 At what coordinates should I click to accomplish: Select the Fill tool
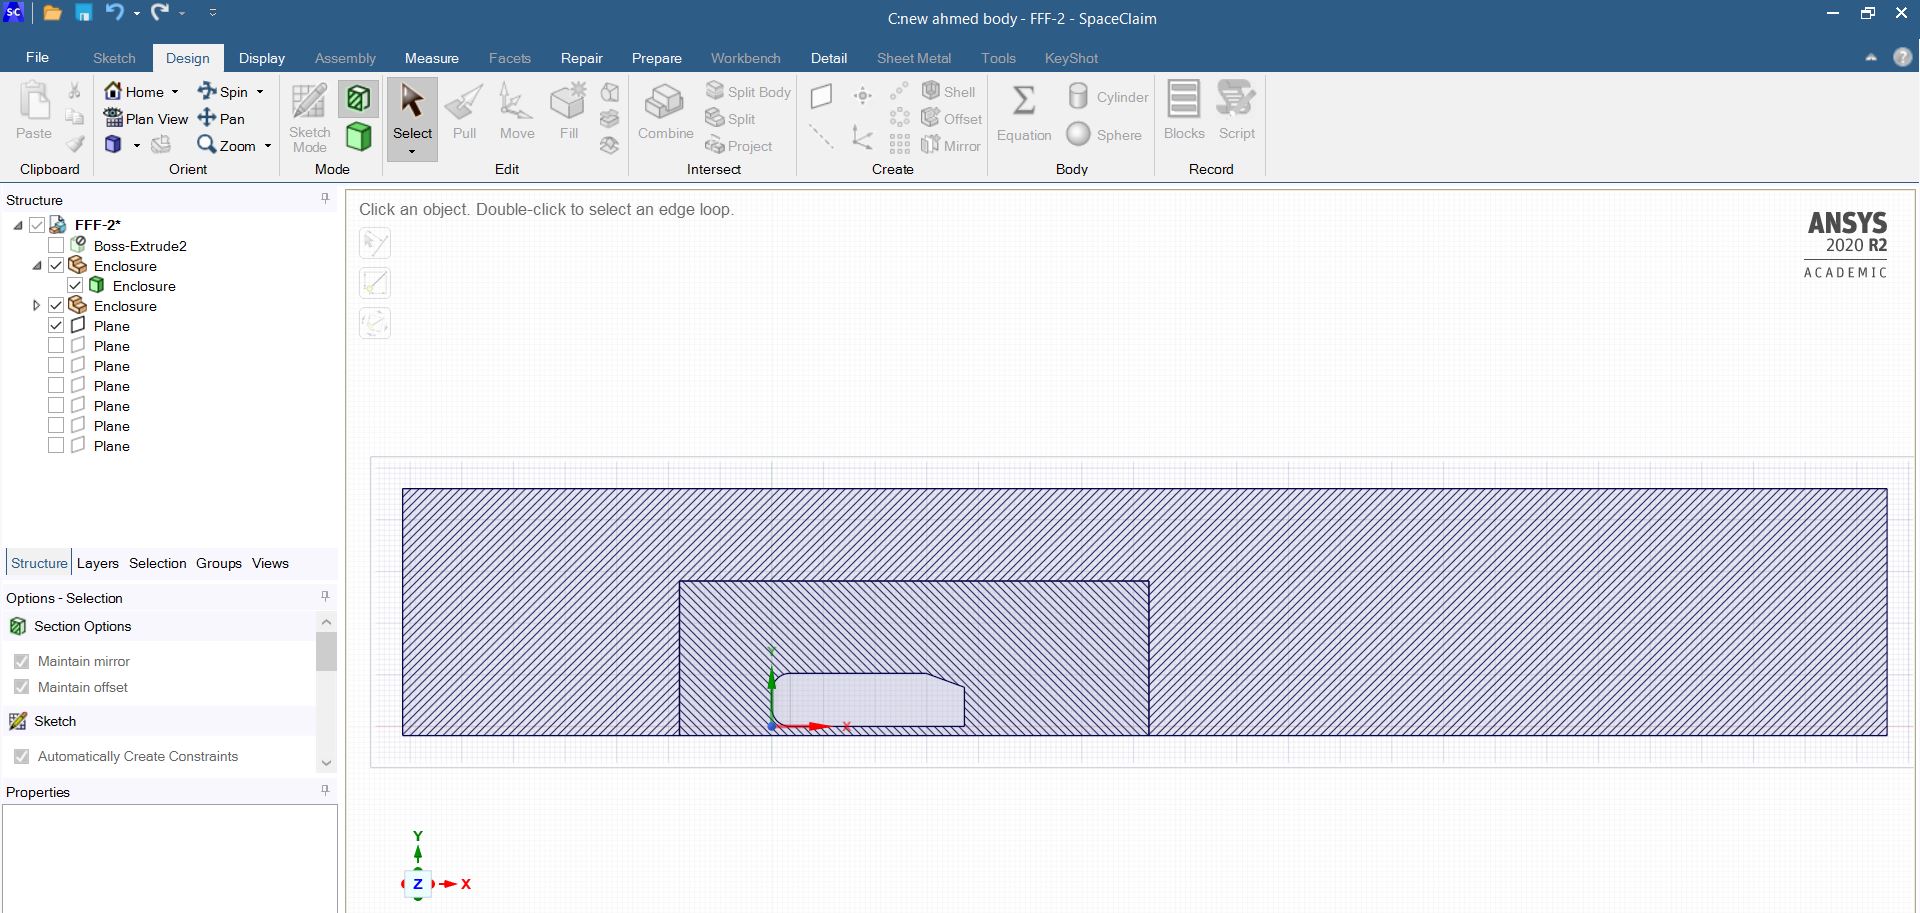(568, 112)
